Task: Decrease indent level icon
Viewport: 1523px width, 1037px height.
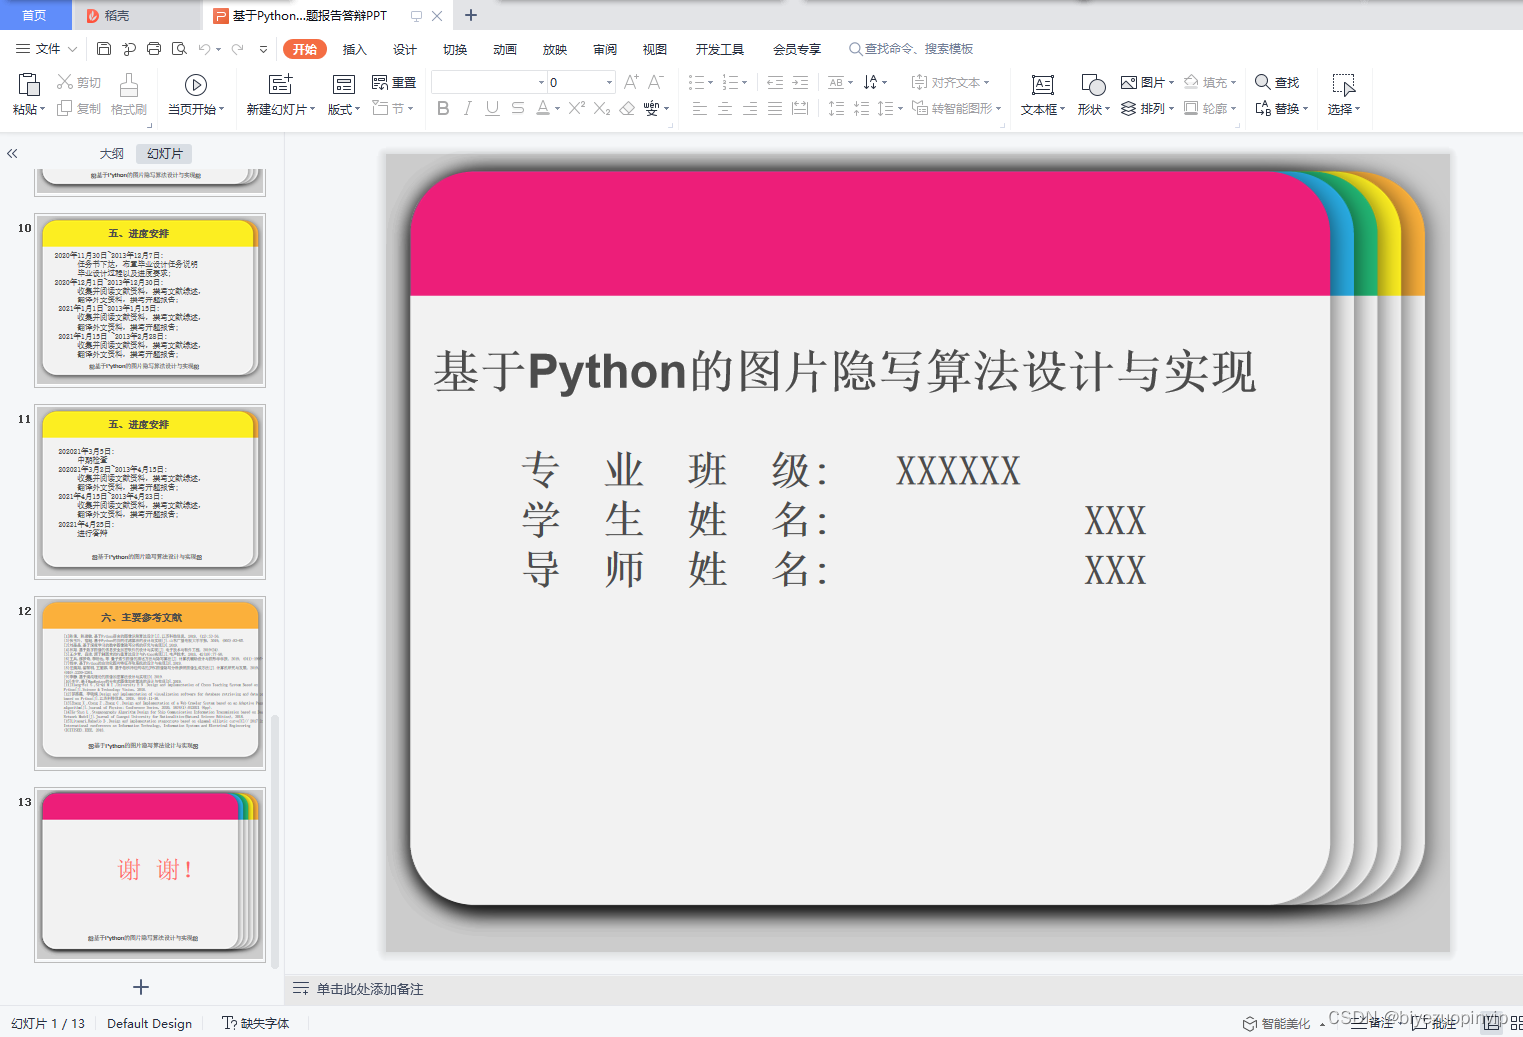Action: [775, 82]
